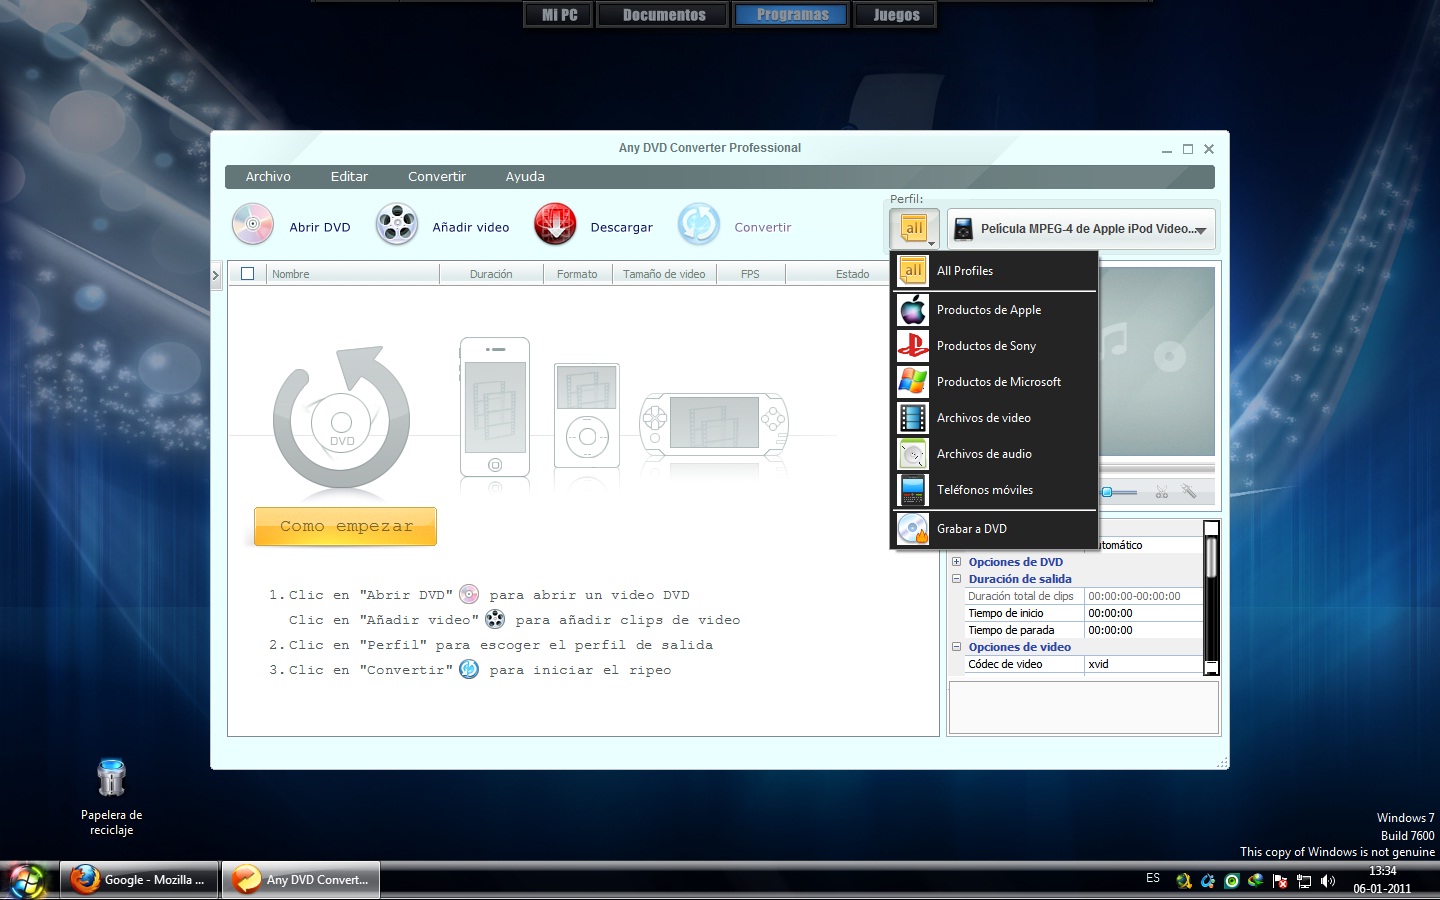Click Tiempo de parada value field
Viewport: 1440px width, 900px height.
pos(1144,630)
